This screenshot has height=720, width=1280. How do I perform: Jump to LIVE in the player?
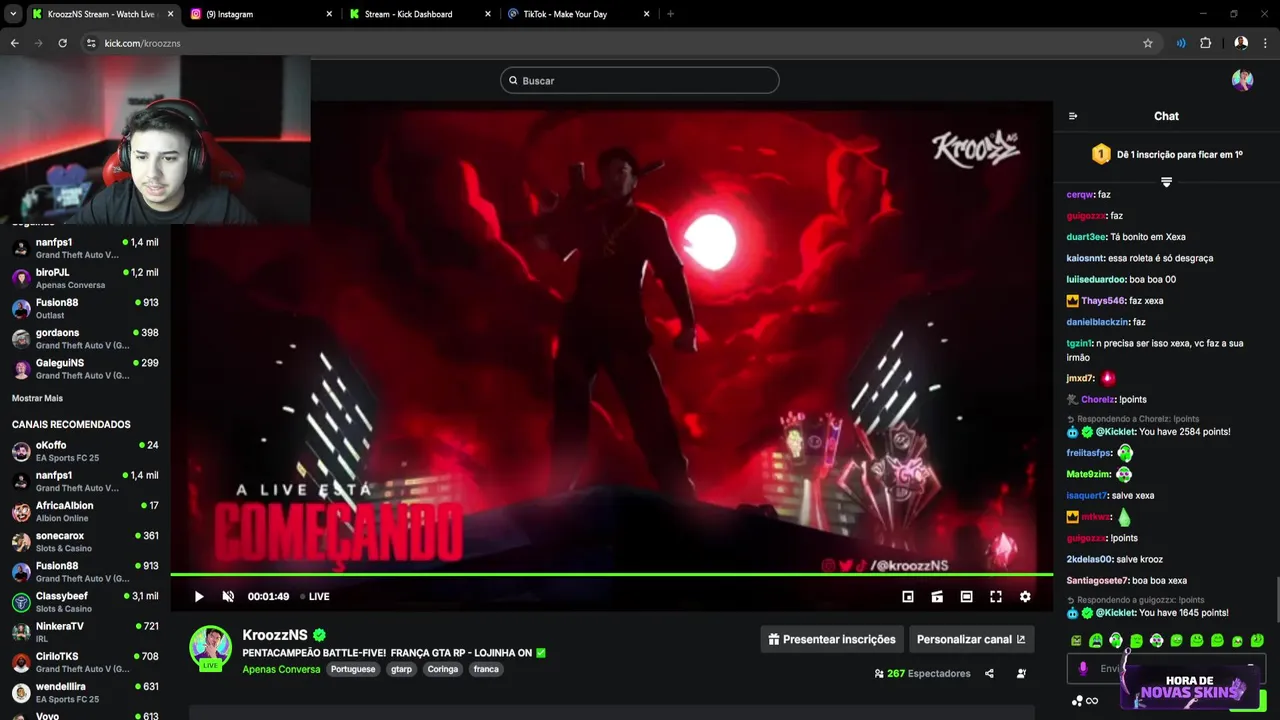(315, 597)
